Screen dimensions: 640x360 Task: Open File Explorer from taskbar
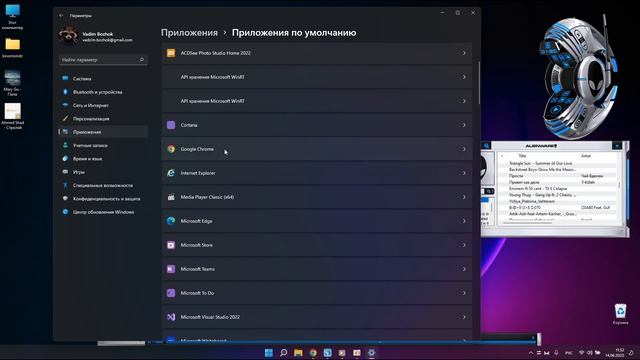(x=298, y=353)
